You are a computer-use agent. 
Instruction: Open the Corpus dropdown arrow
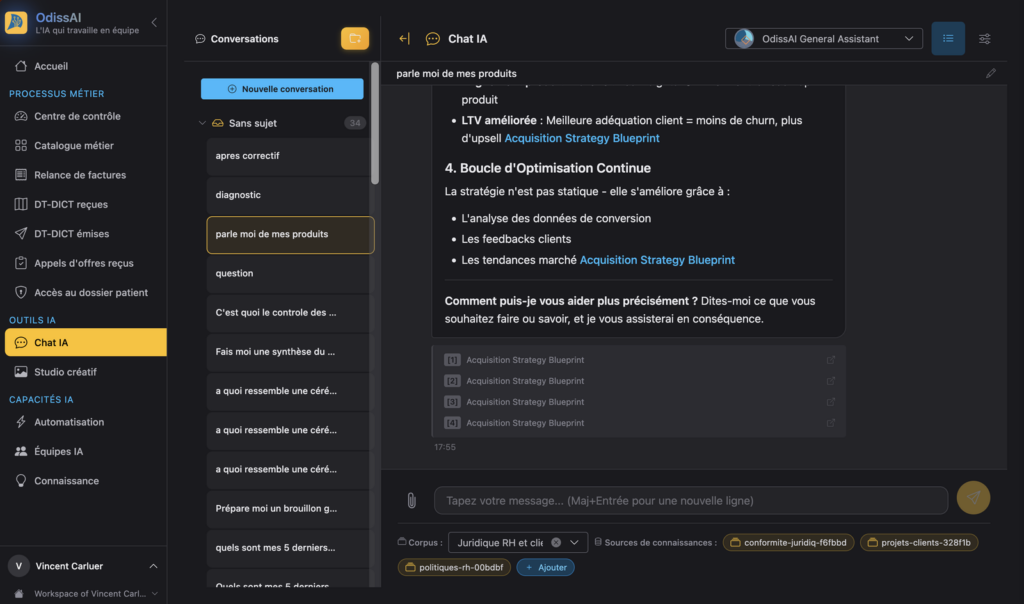(x=574, y=543)
